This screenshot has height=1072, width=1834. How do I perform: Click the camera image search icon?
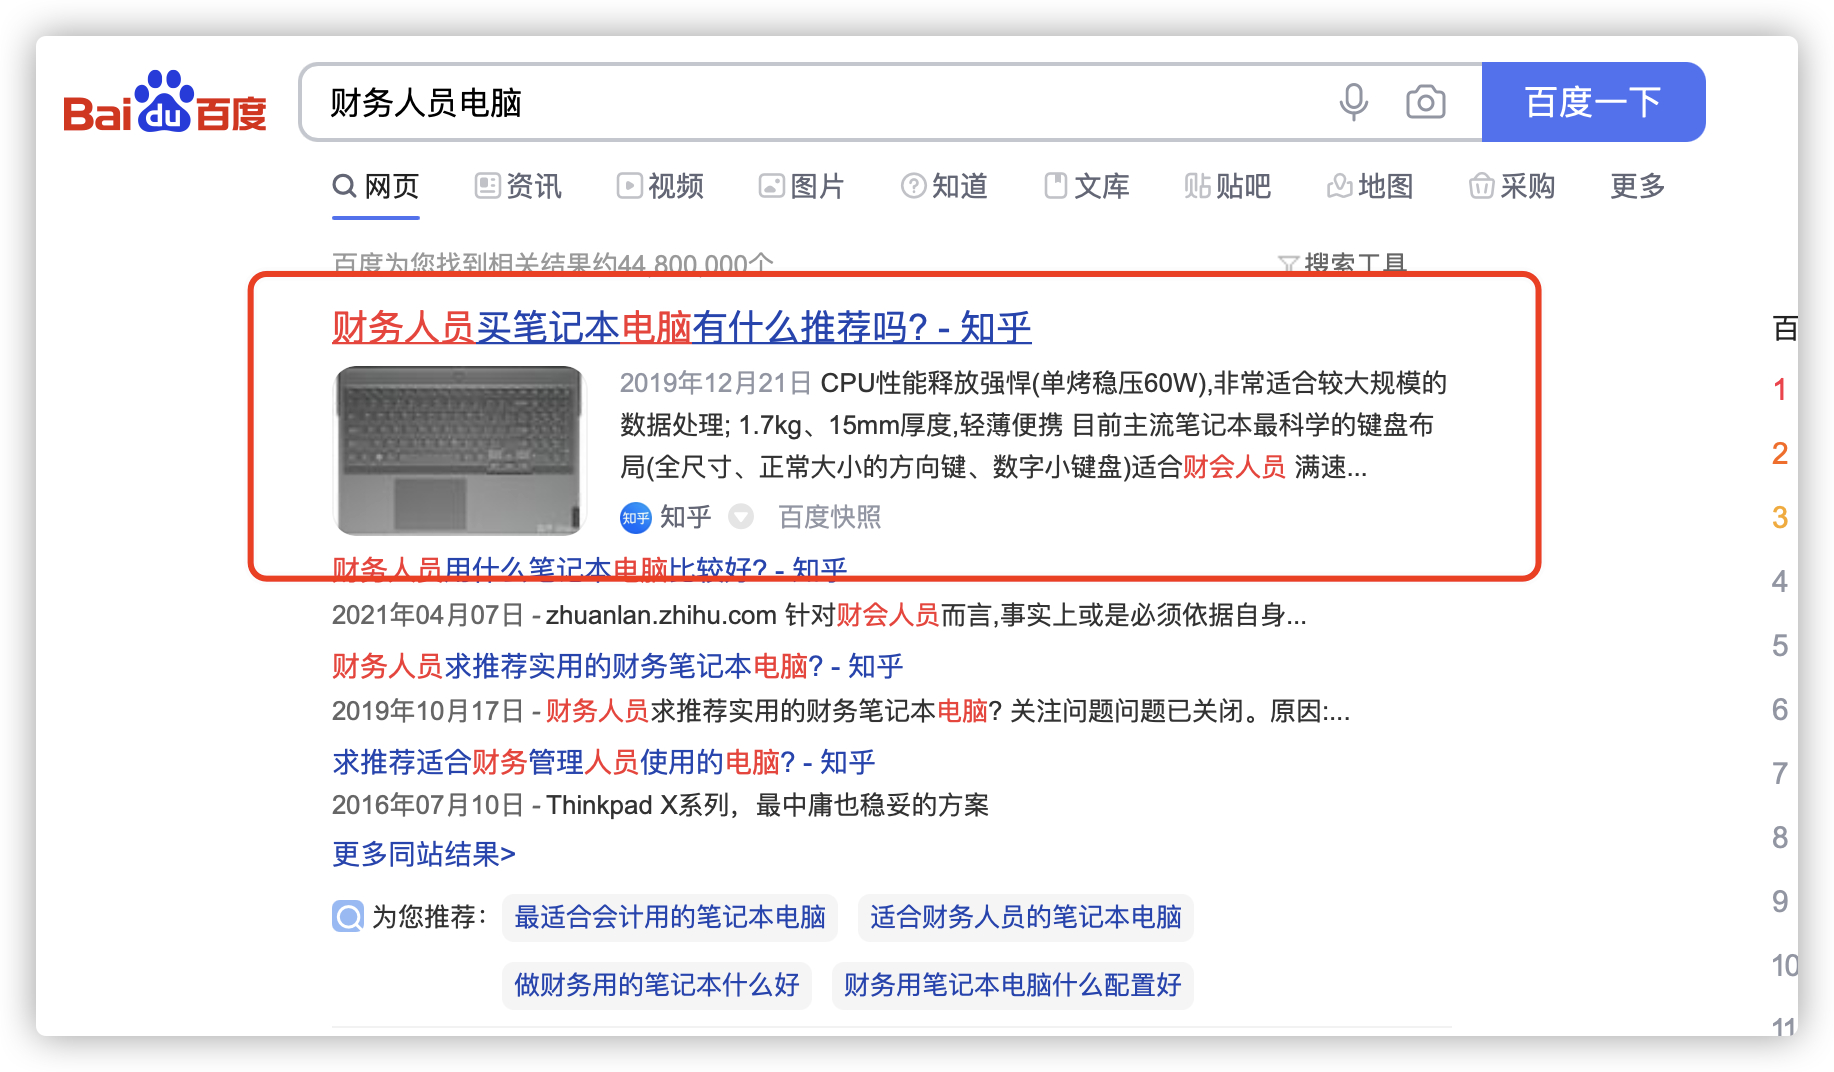point(1425,102)
